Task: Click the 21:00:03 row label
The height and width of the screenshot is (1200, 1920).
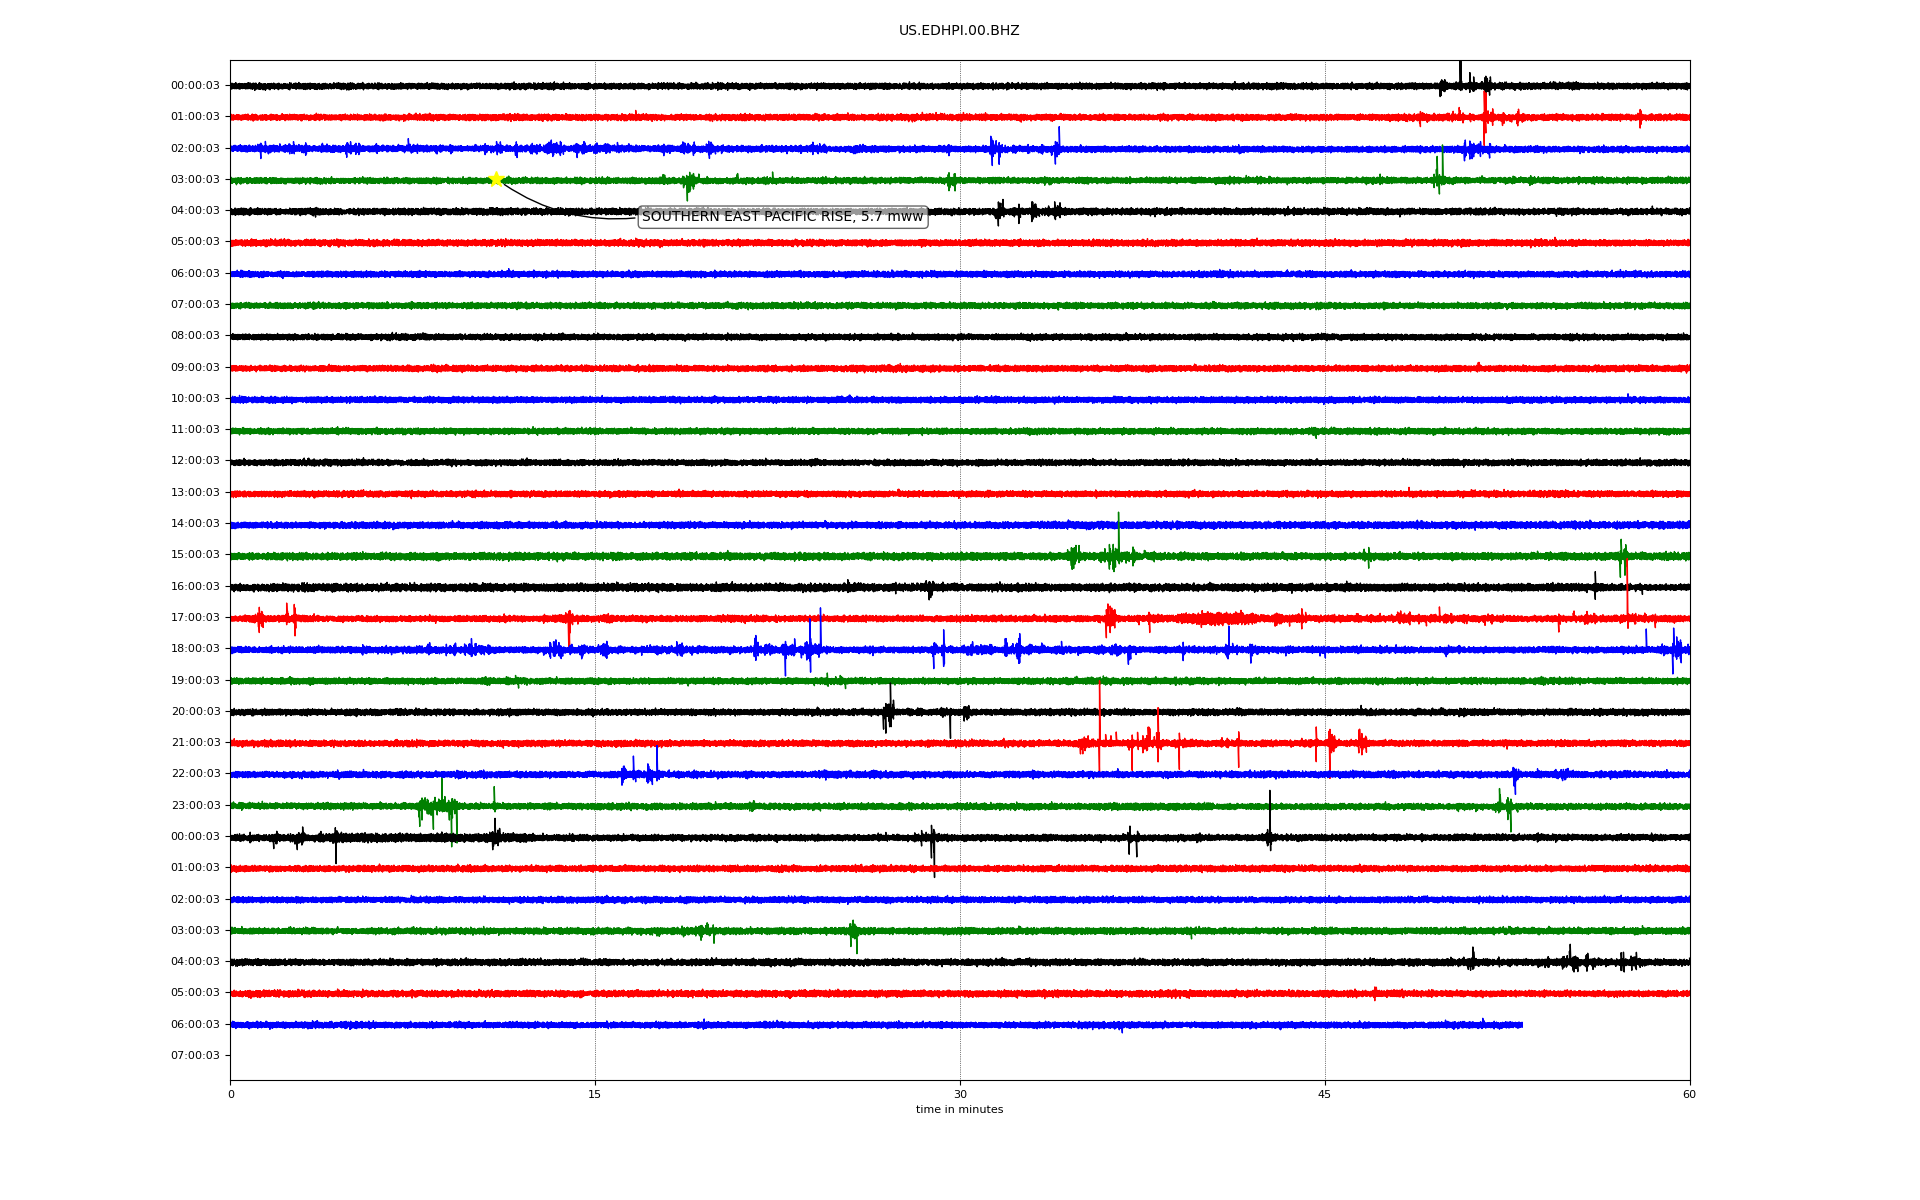Action: point(195,743)
